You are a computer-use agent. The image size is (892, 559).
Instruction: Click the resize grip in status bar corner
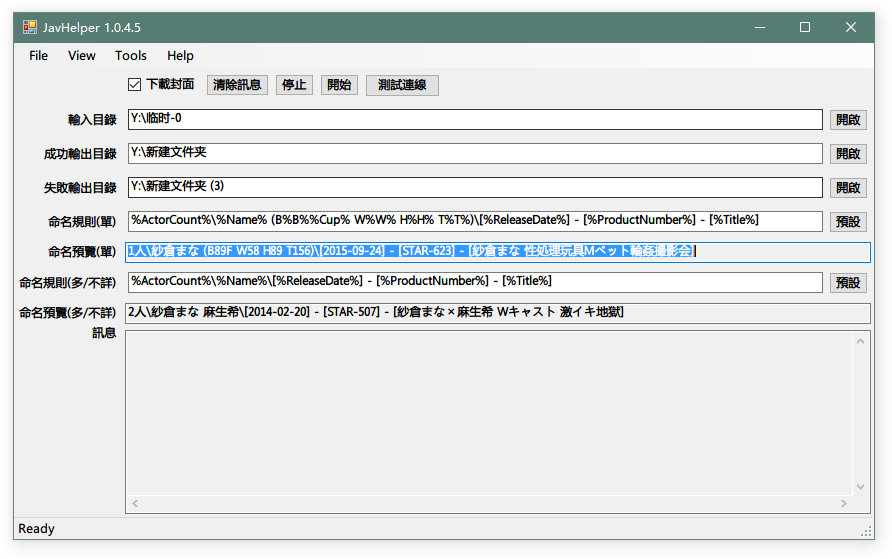click(866, 532)
